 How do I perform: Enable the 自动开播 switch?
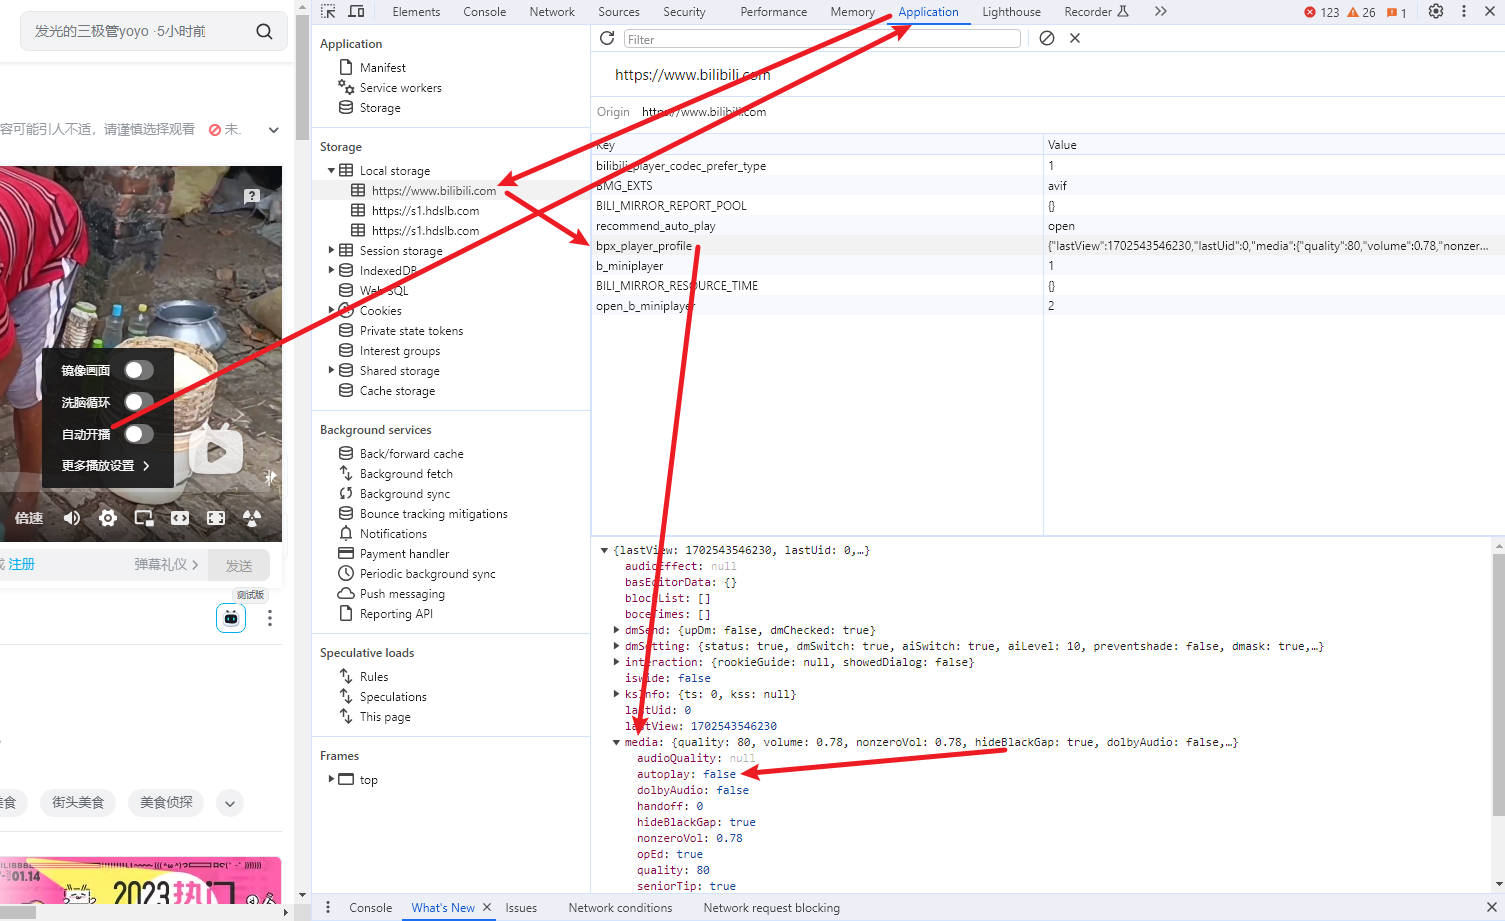138,434
